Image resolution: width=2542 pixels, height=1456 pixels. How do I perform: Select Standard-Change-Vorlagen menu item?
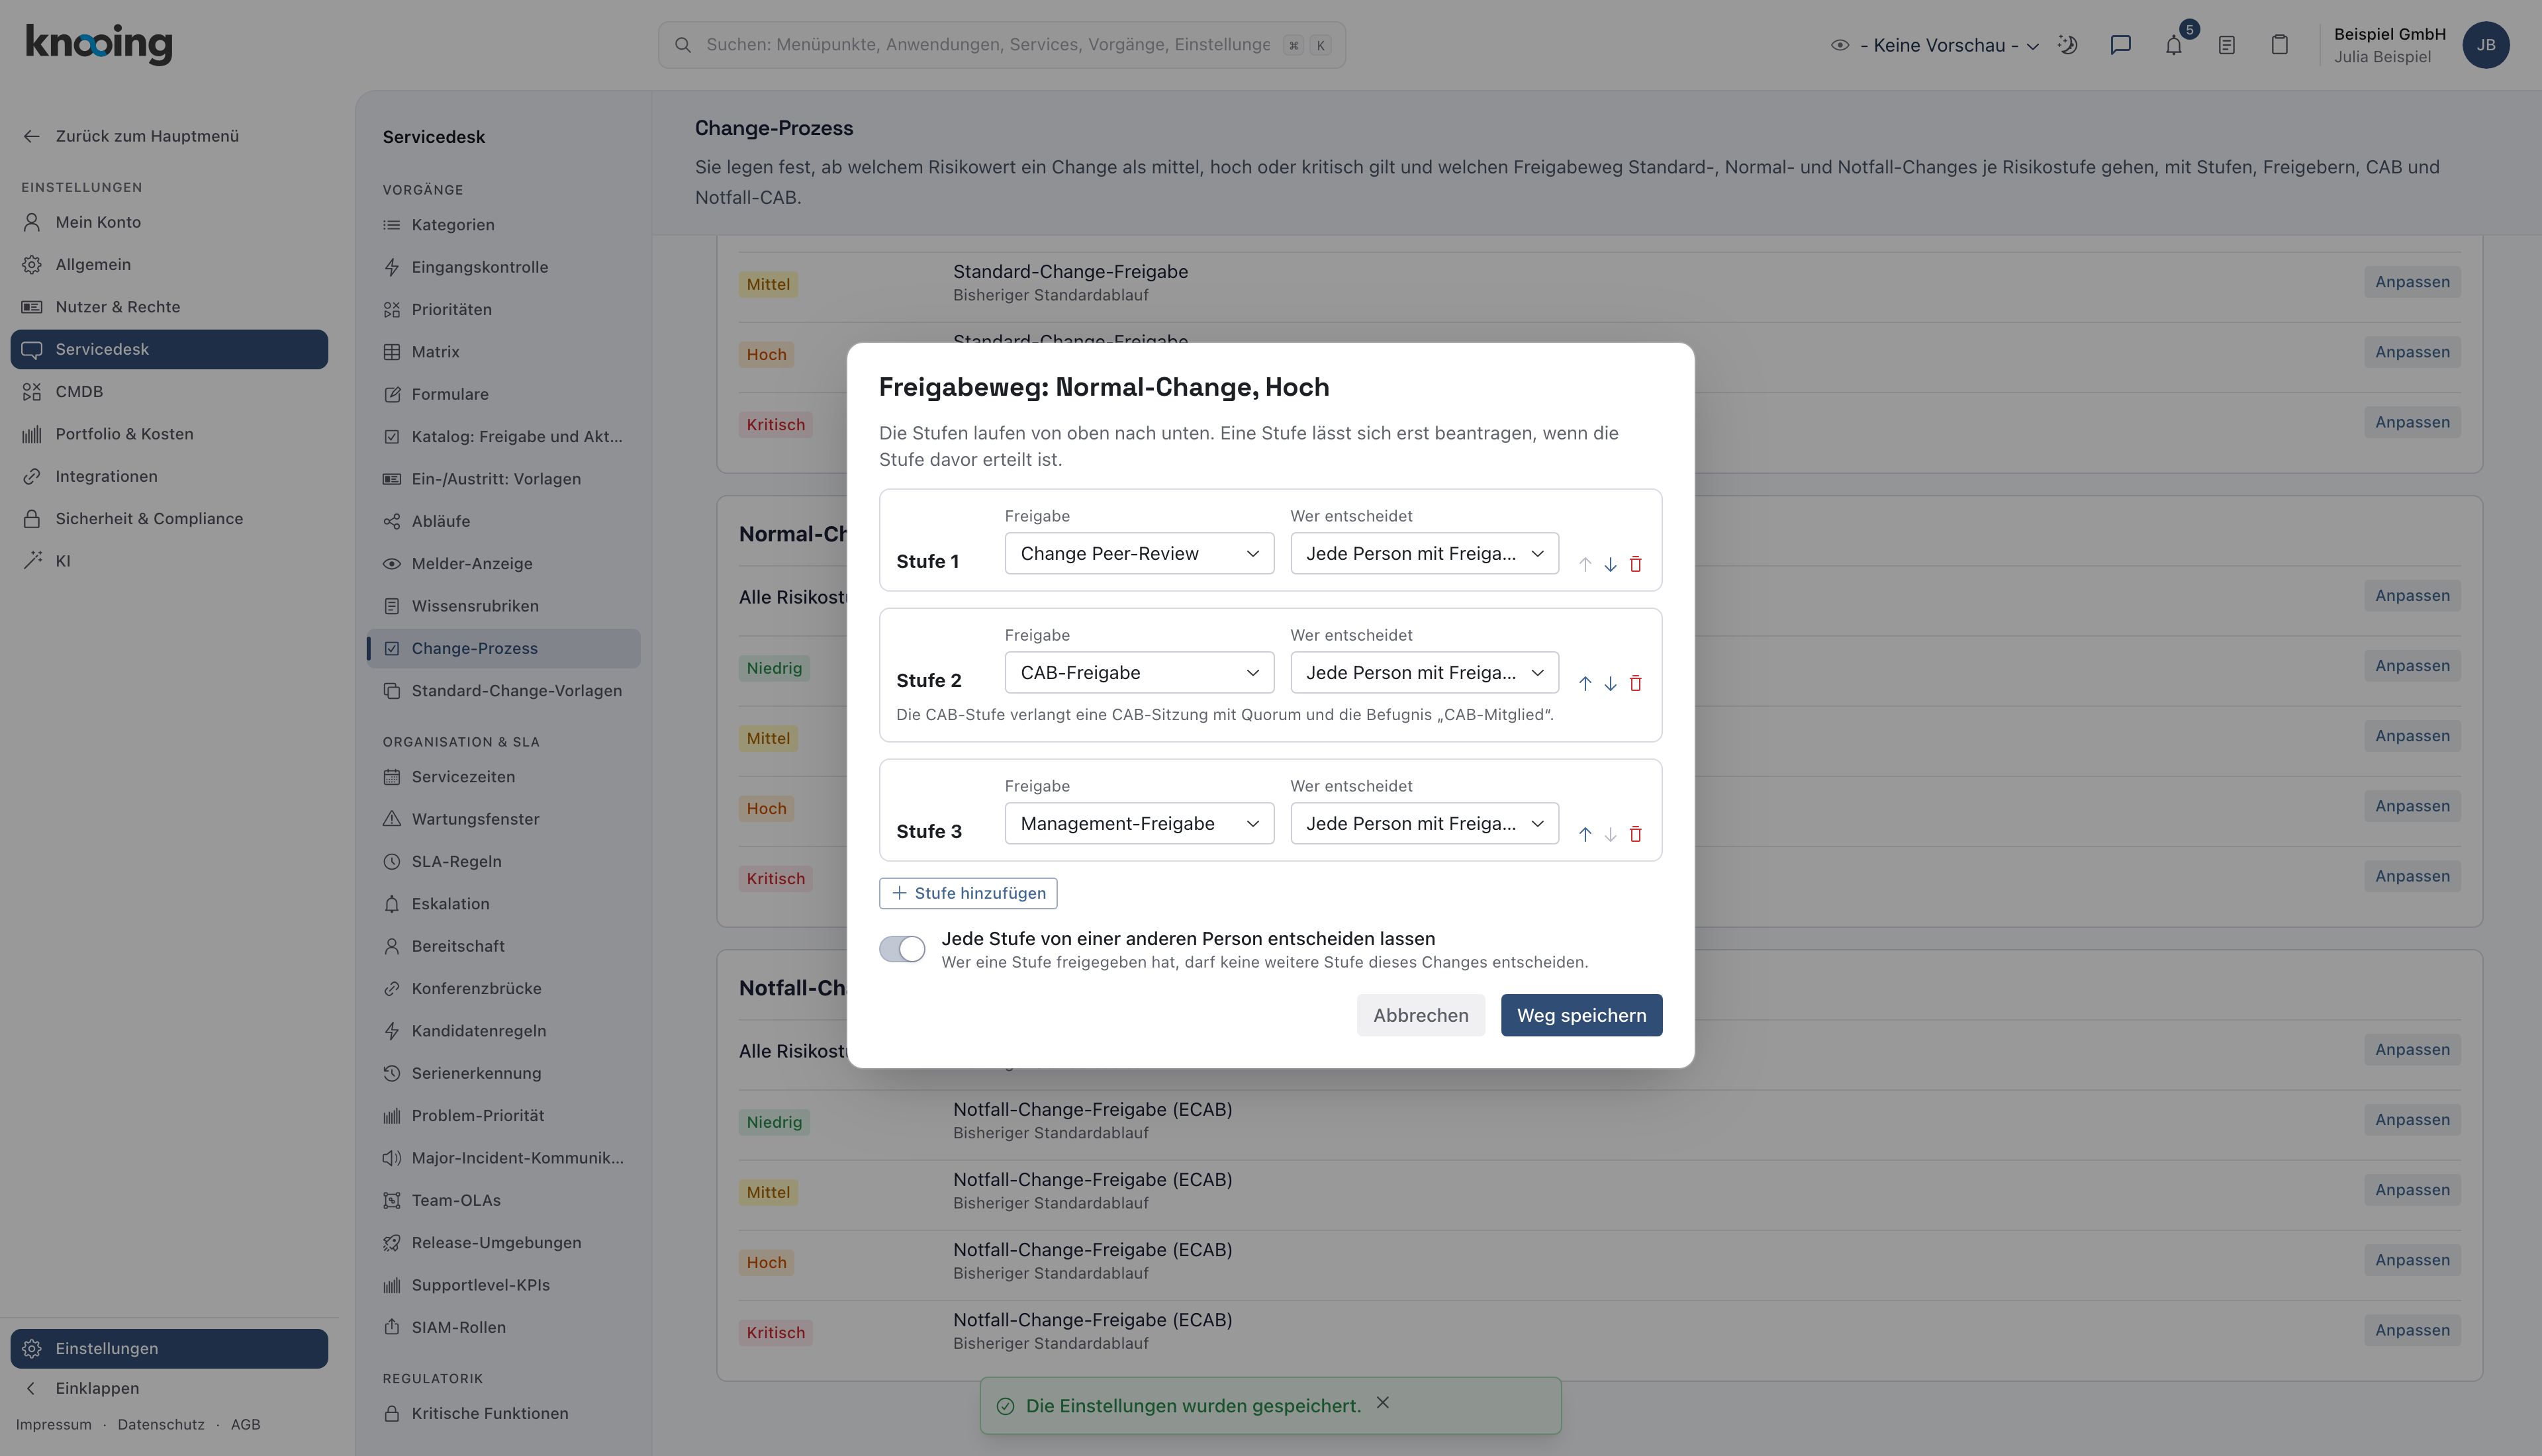[504, 691]
